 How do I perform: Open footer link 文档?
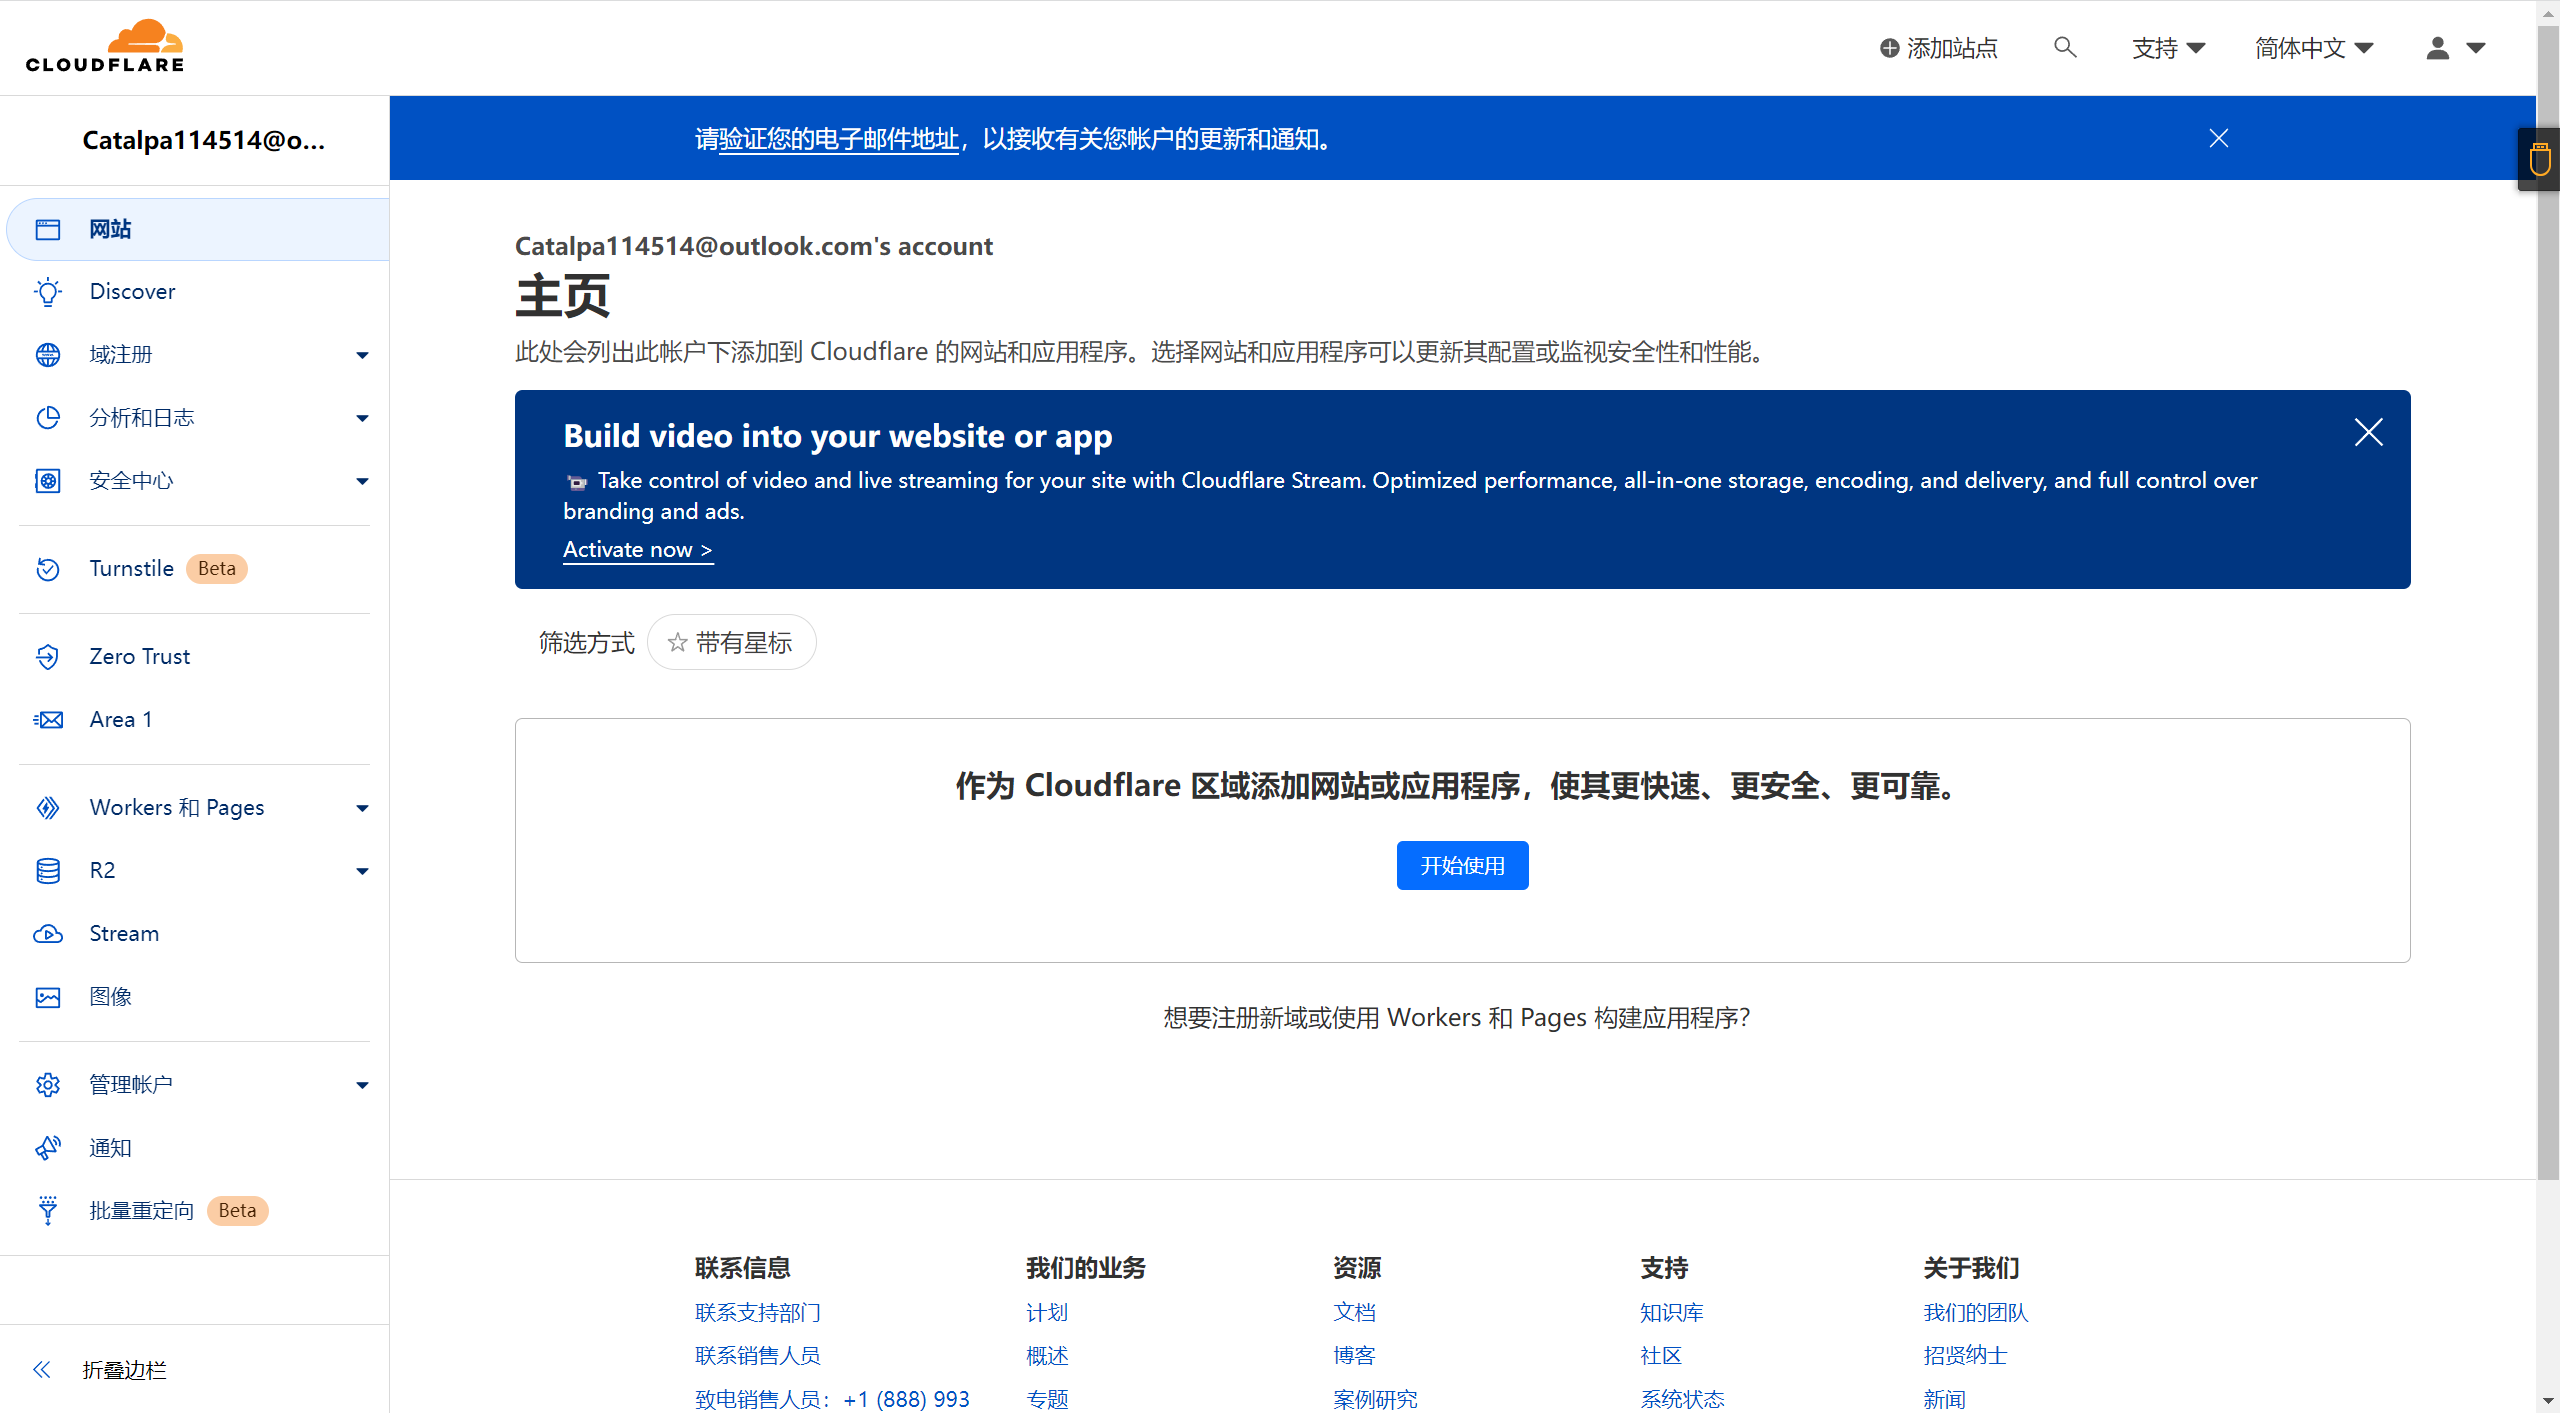(x=1354, y=1312)
